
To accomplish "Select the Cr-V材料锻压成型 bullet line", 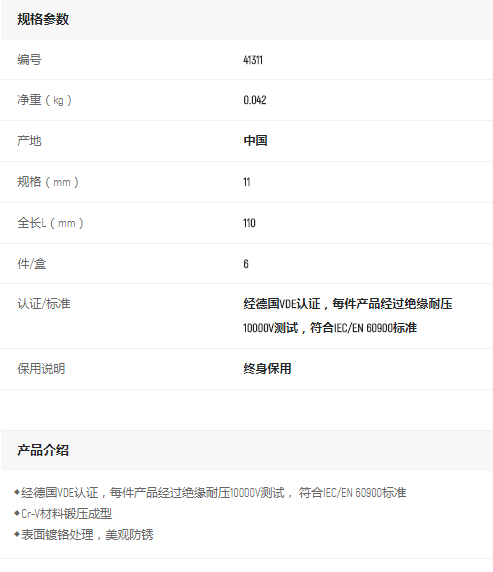I will tap(63, 514).
